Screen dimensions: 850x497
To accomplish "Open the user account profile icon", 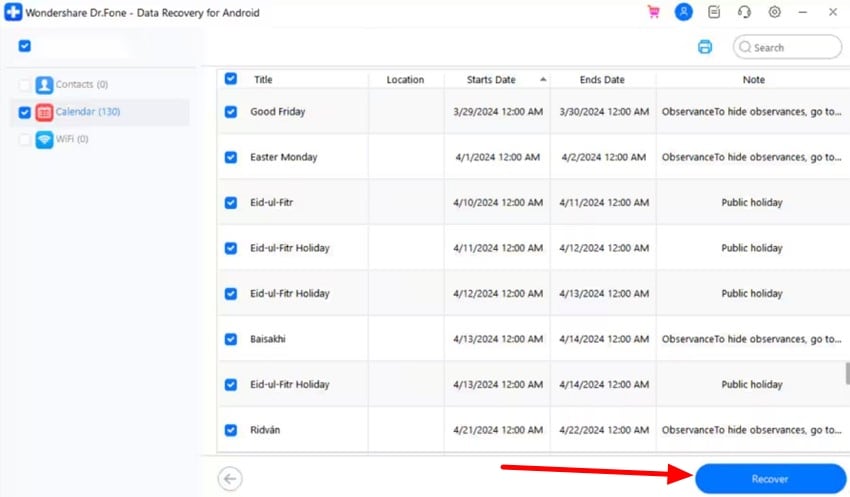I will tap(684, 12).
